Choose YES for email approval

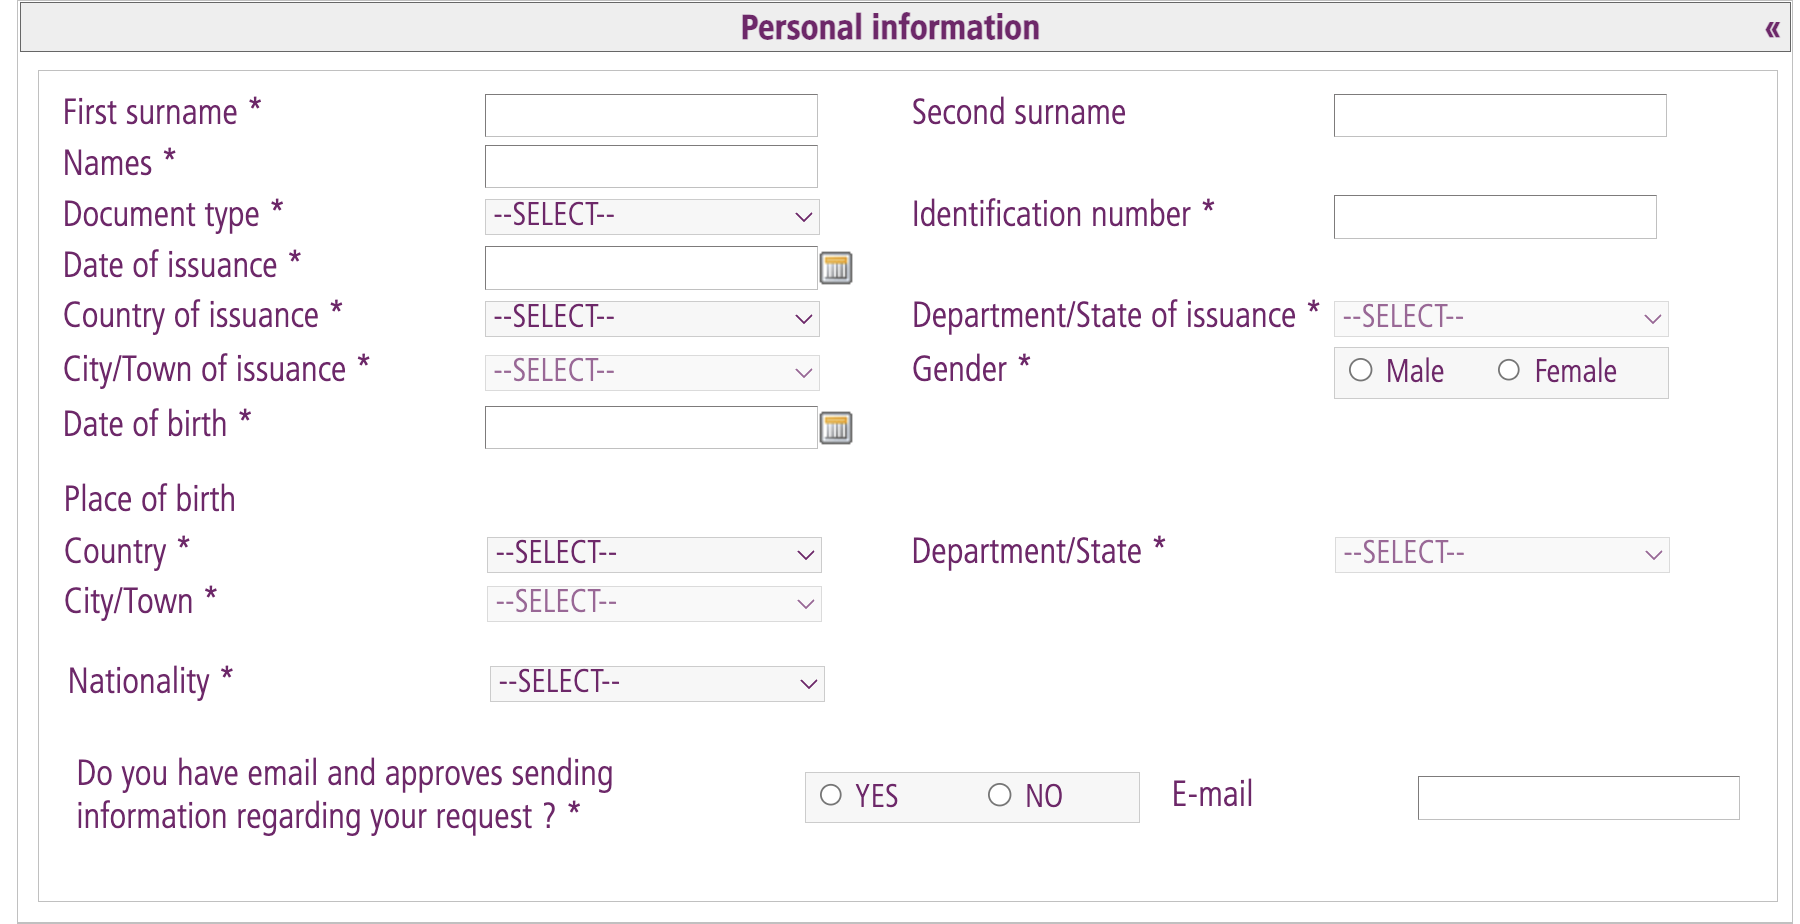point(831,795)
